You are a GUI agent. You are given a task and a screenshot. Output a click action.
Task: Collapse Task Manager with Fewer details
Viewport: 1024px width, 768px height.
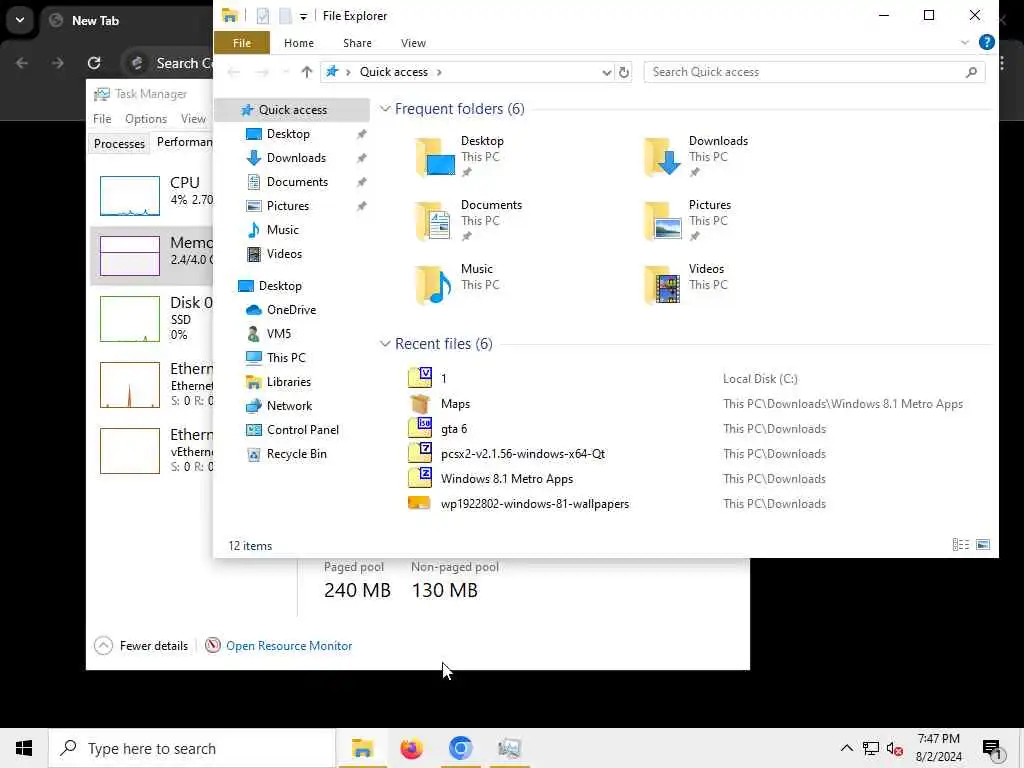pos(141,645)
